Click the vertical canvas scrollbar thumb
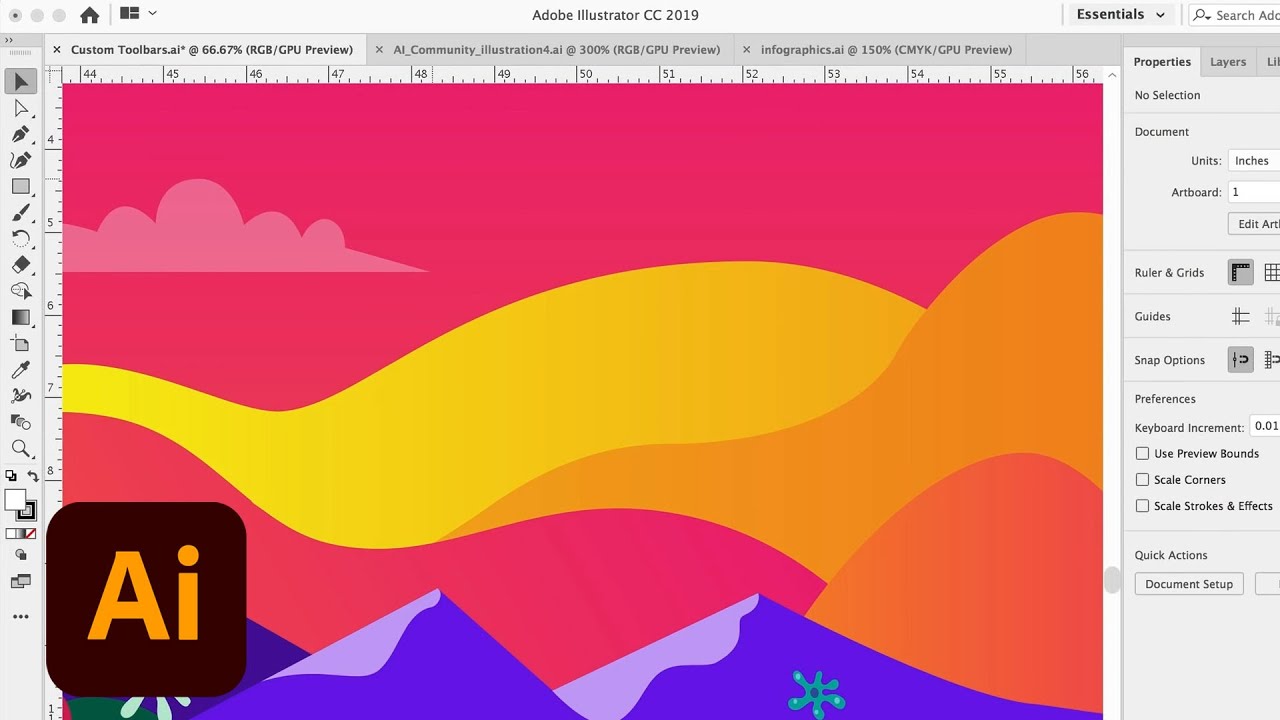 1111,580
